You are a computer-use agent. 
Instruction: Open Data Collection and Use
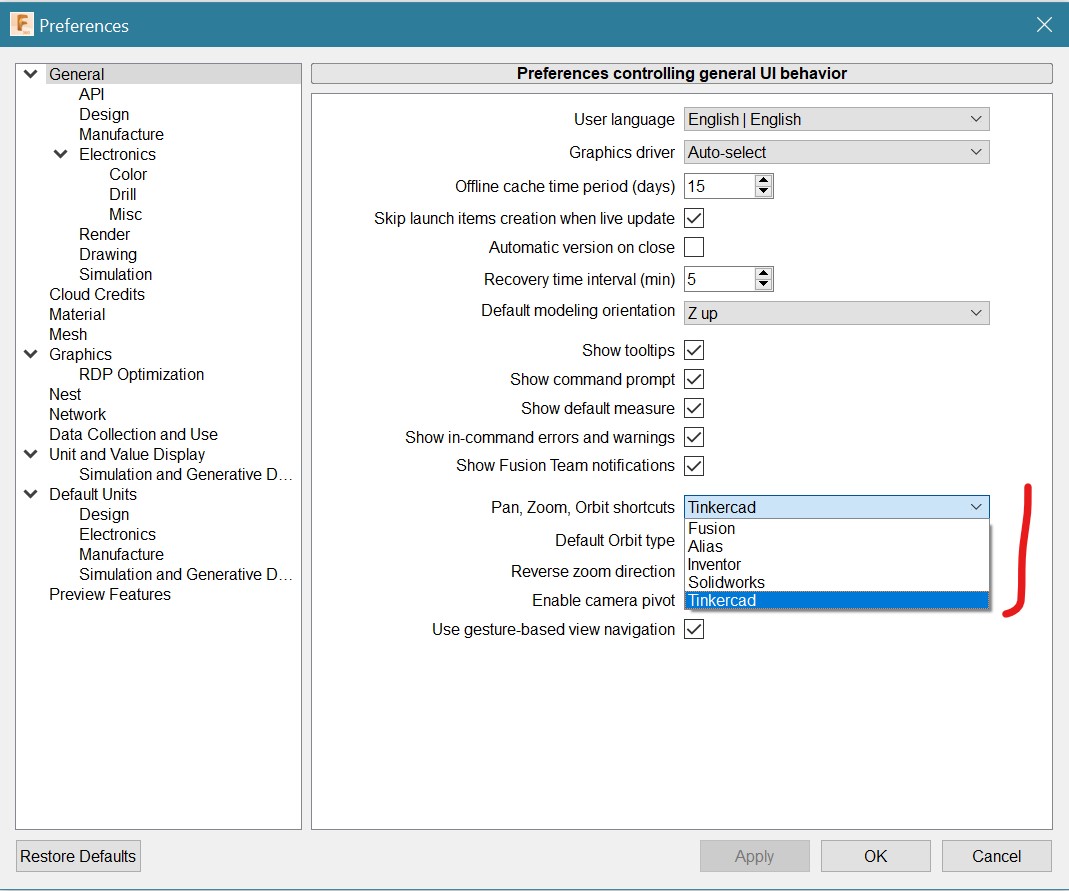(x=133, y=434)
